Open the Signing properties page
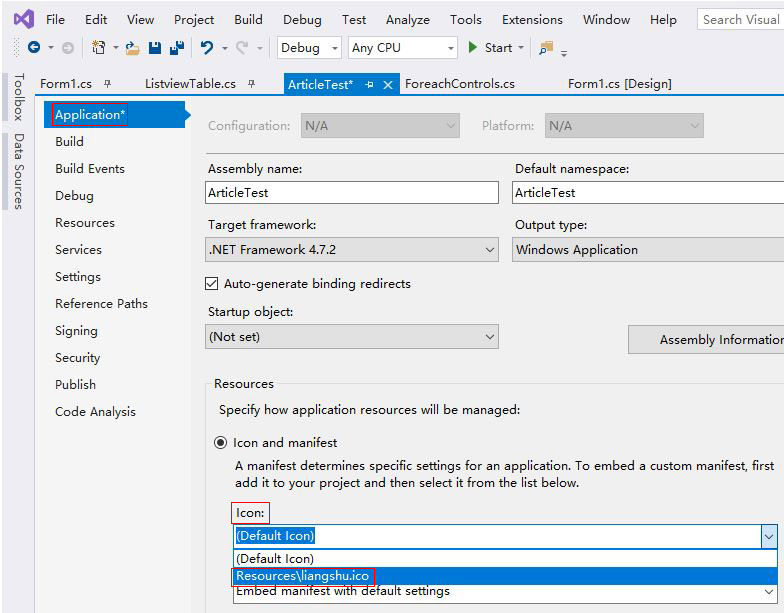 76,330
